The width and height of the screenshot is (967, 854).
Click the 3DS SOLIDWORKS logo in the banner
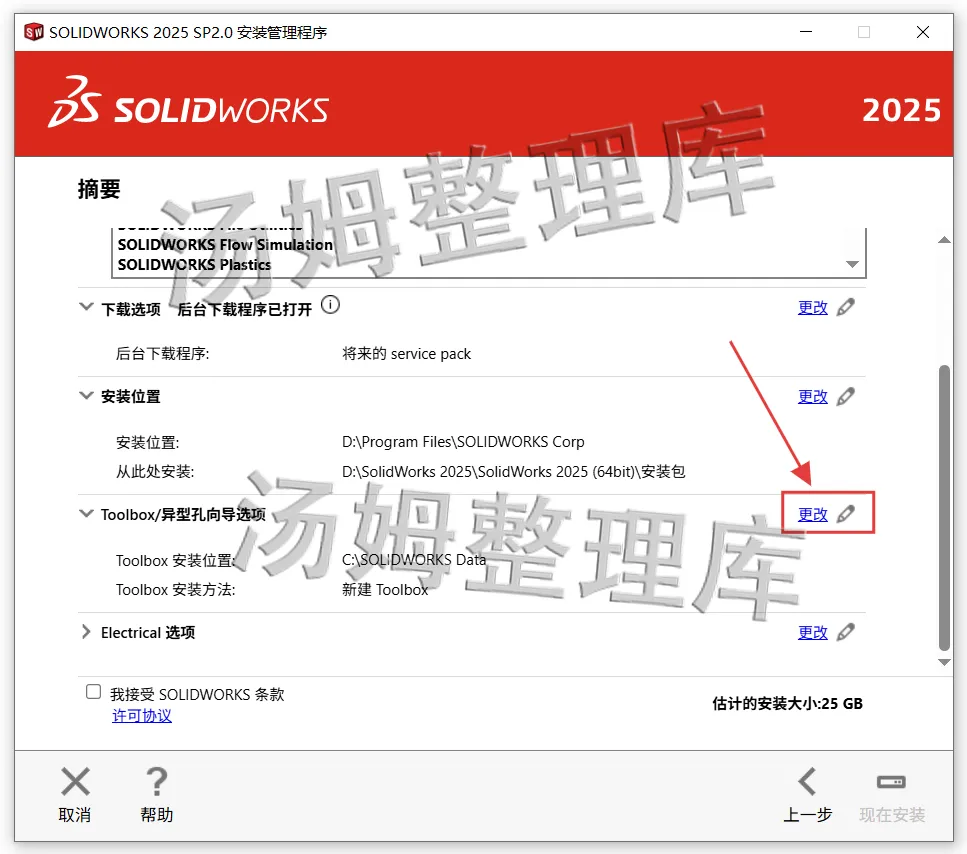click(188, 103)
